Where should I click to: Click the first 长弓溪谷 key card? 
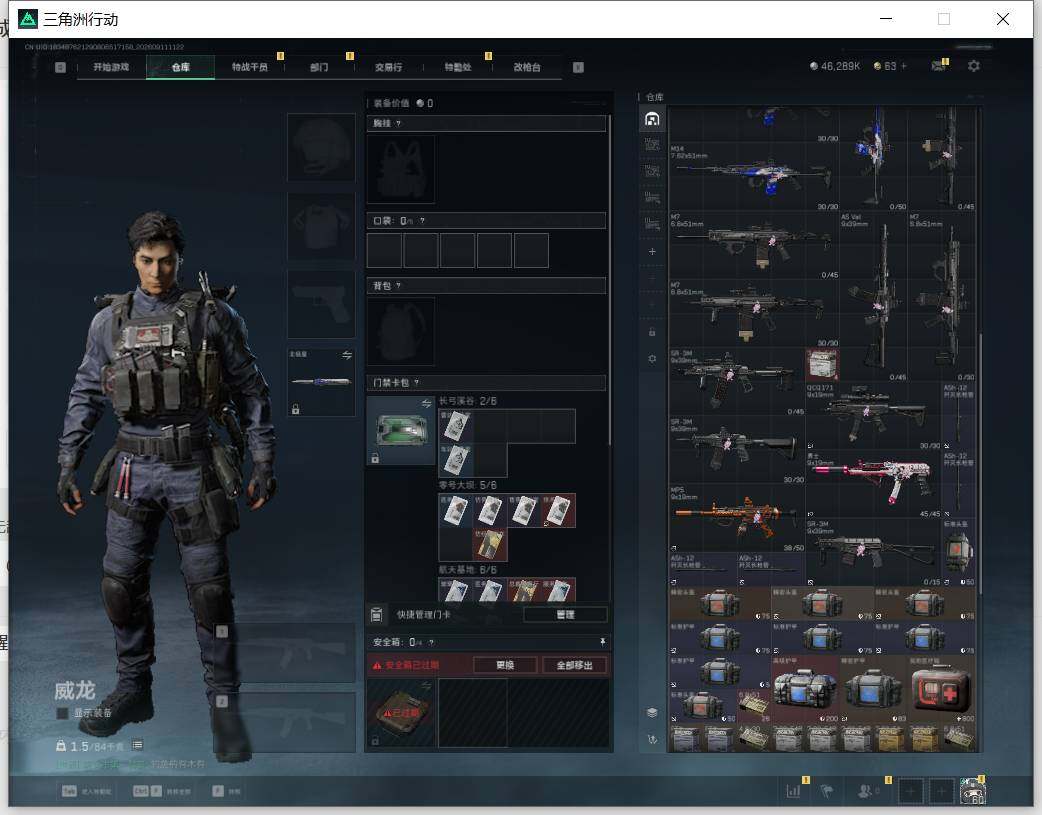[456, 425]
